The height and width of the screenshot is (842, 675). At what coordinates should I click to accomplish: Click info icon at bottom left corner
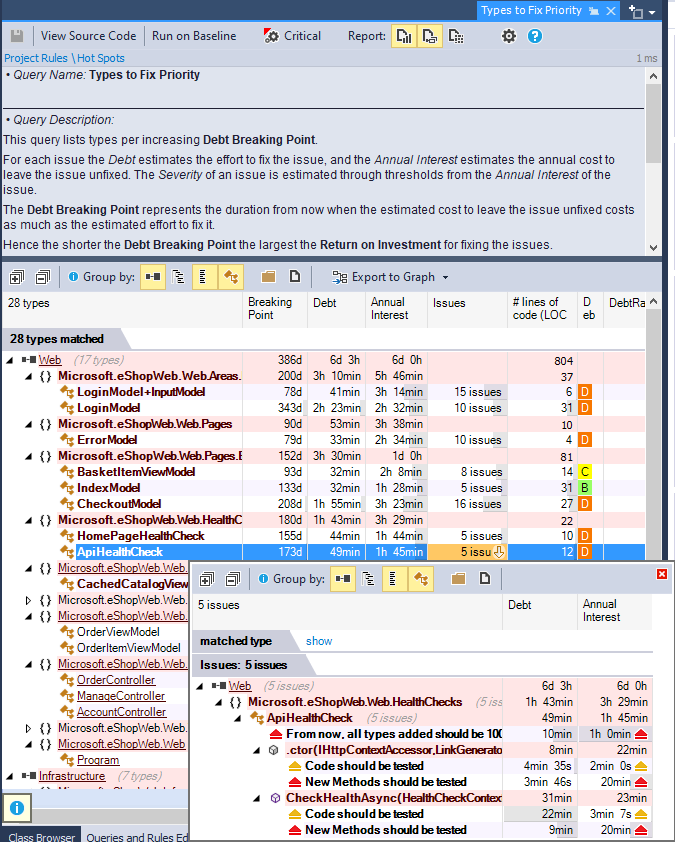pyautogui.click(x=17, y=805)
